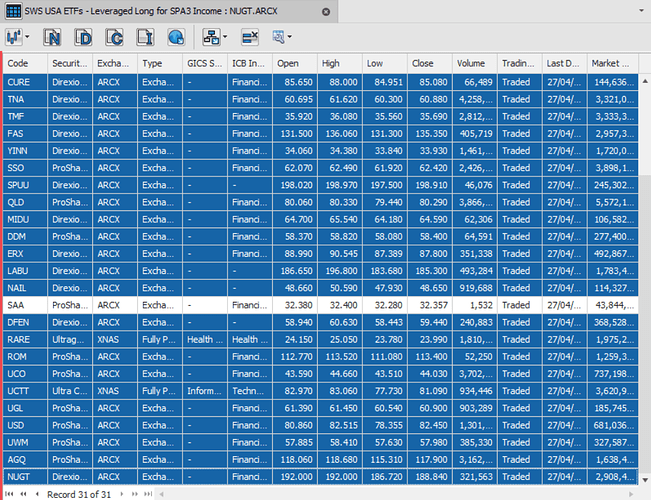Viewport: 651px width, 500px height.
Task: Click the C document toolbar icon
Action: pos(114,37)
